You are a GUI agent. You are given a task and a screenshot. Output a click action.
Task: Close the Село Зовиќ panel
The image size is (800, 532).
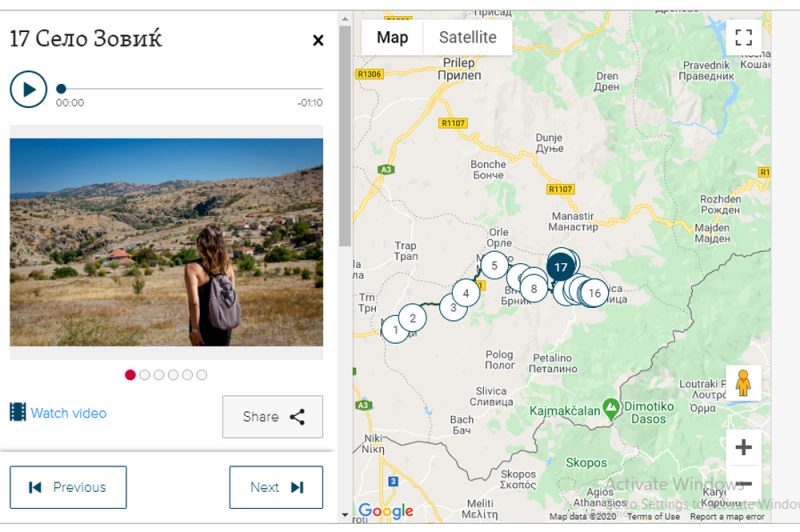(318, 40)
